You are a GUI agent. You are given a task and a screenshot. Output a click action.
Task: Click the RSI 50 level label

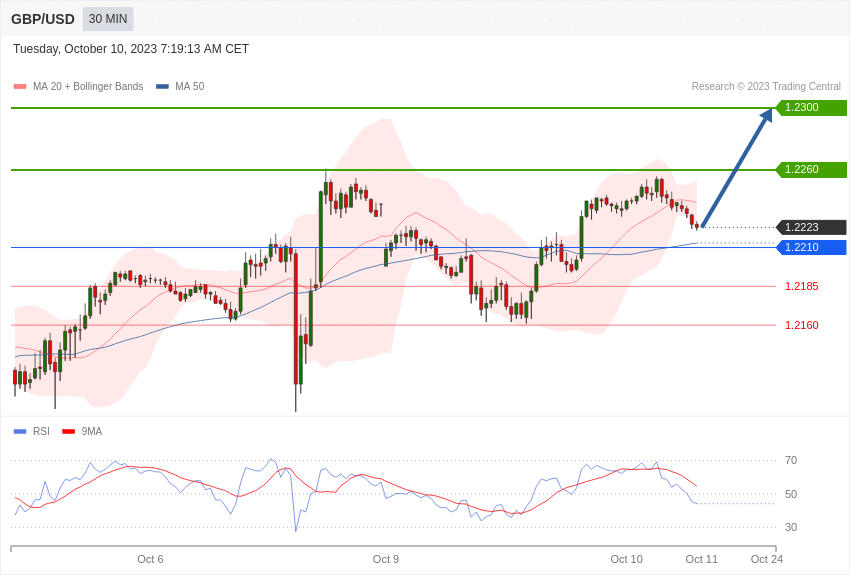click(x=791, y=494)
